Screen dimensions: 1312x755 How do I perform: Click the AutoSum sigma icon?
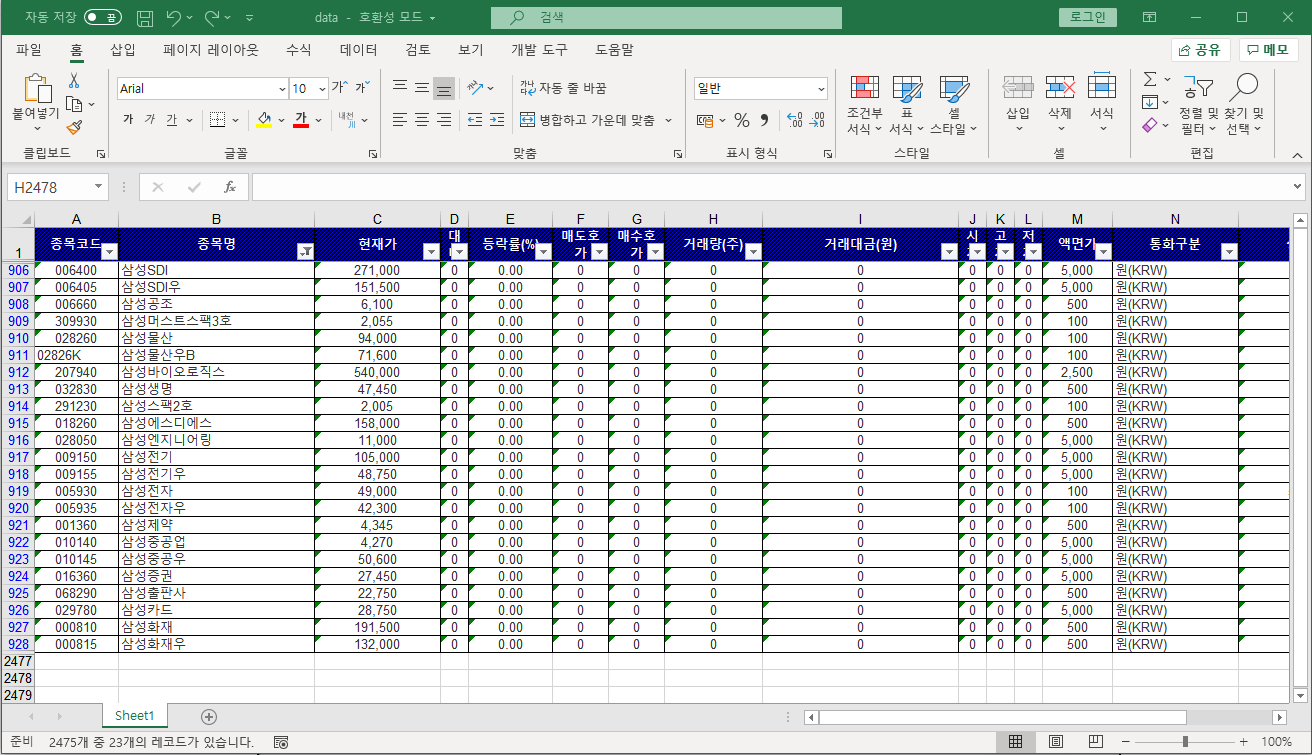coord(1150,79)
